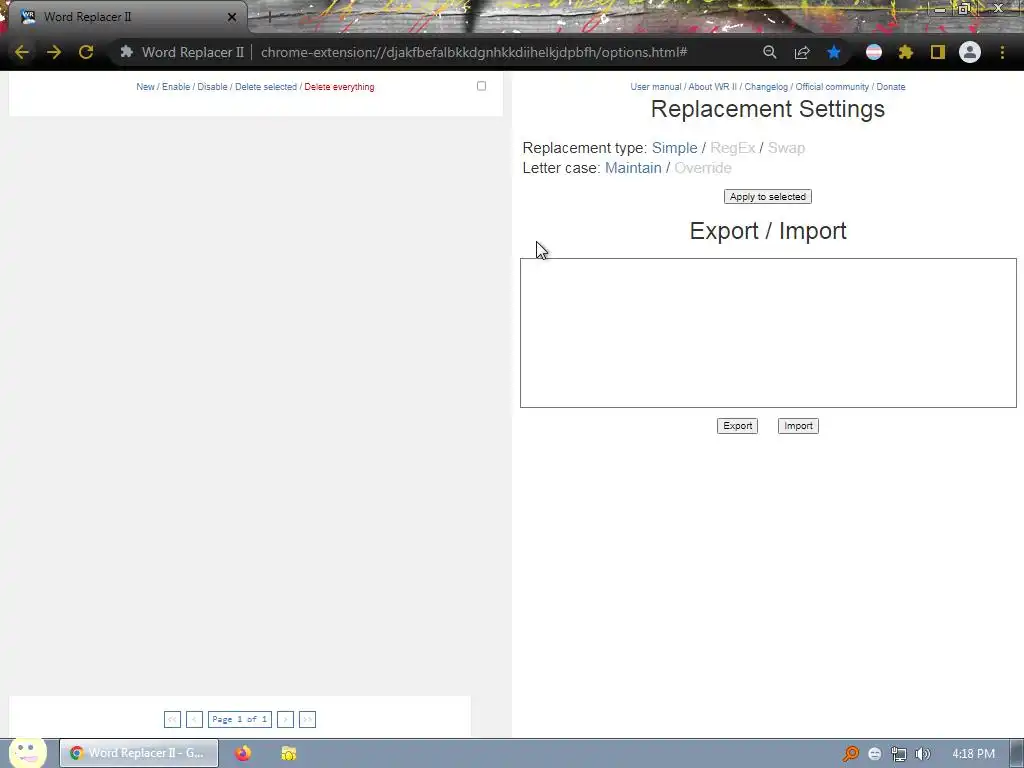Set replacement type to Simple
The width and height of the screenshot is (1024, 768).
tap(675, 148)
